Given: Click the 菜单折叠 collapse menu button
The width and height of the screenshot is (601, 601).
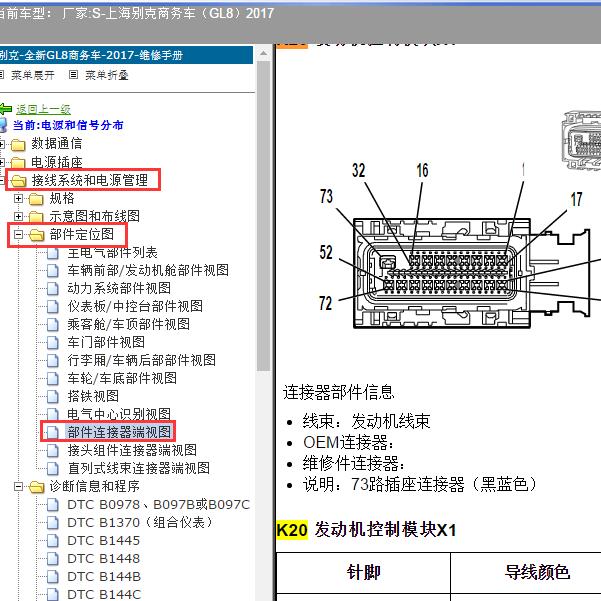Looking at the screenshot, I should click(x=106, y=75).
